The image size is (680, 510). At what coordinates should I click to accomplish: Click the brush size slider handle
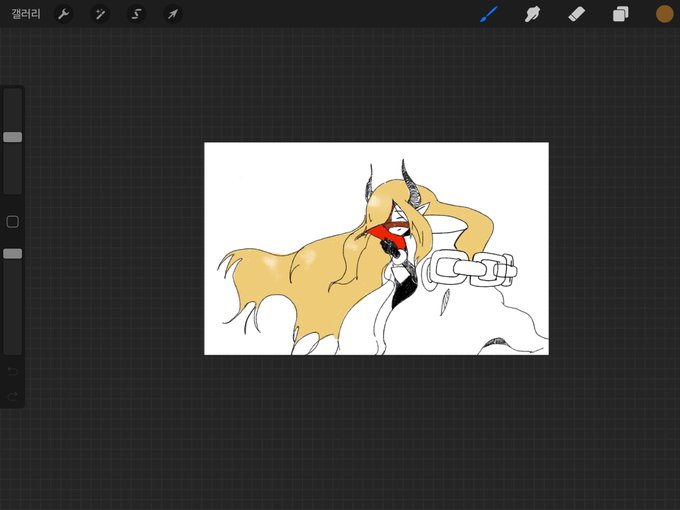(x=13, y=137)
